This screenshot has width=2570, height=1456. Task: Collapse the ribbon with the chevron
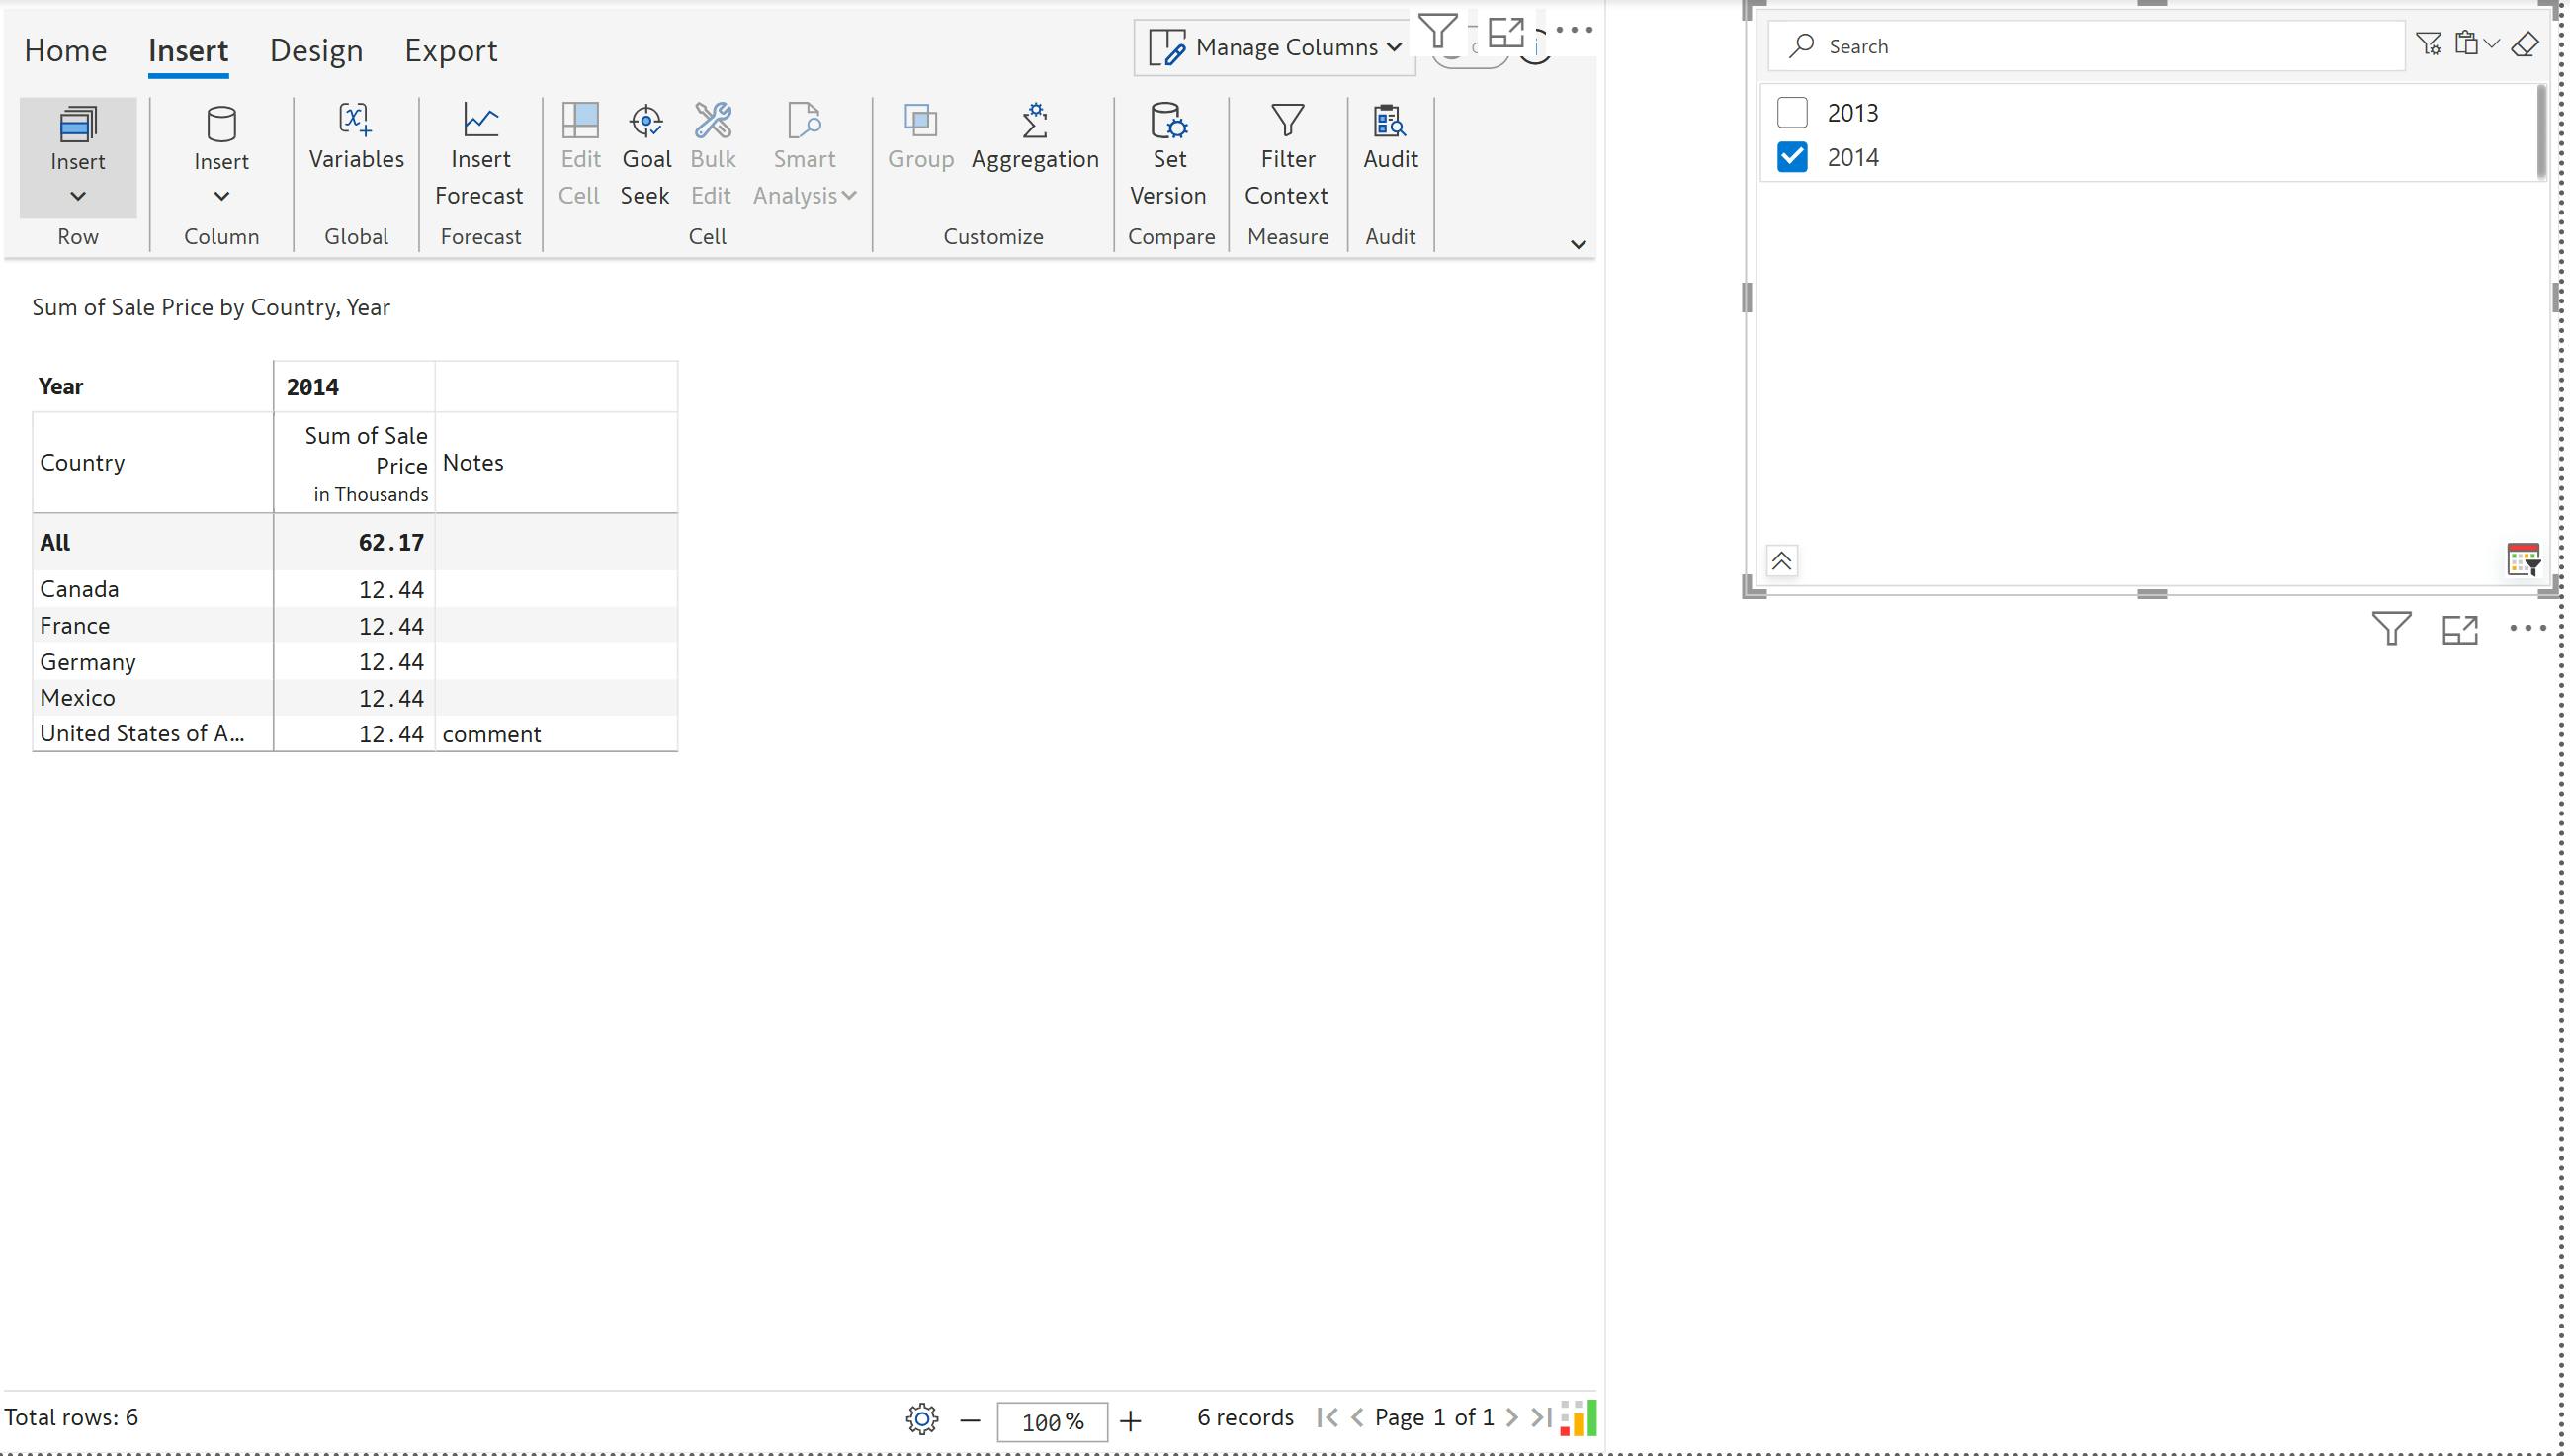(x=1578, y=244)
